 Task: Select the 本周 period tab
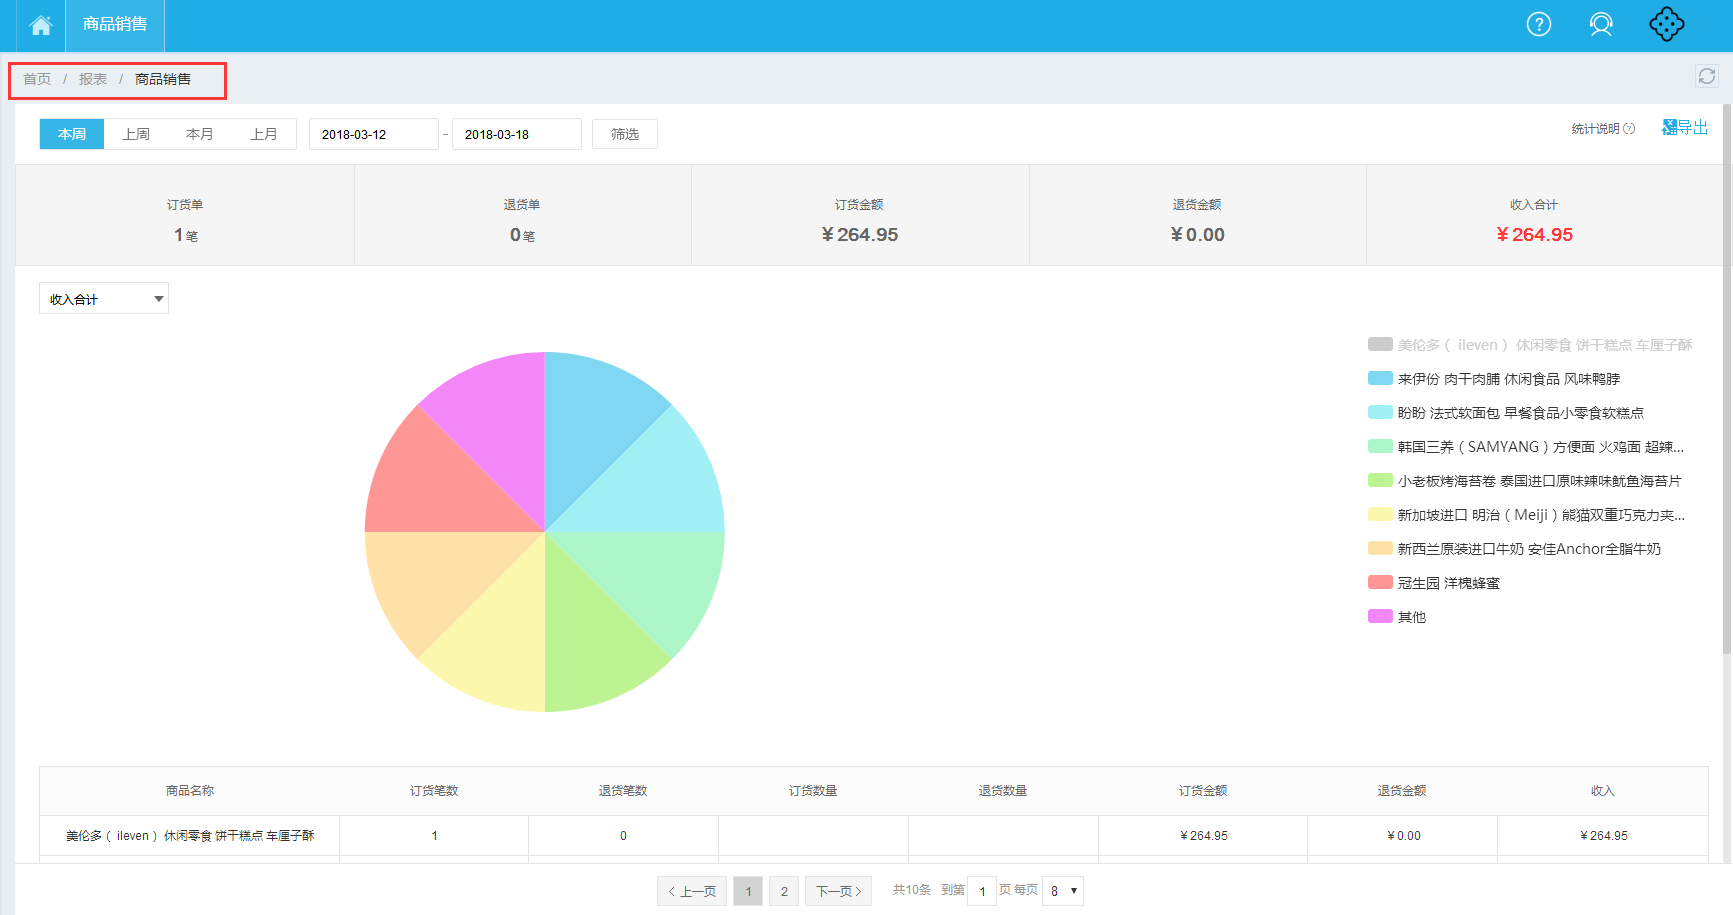click(72, 134)
